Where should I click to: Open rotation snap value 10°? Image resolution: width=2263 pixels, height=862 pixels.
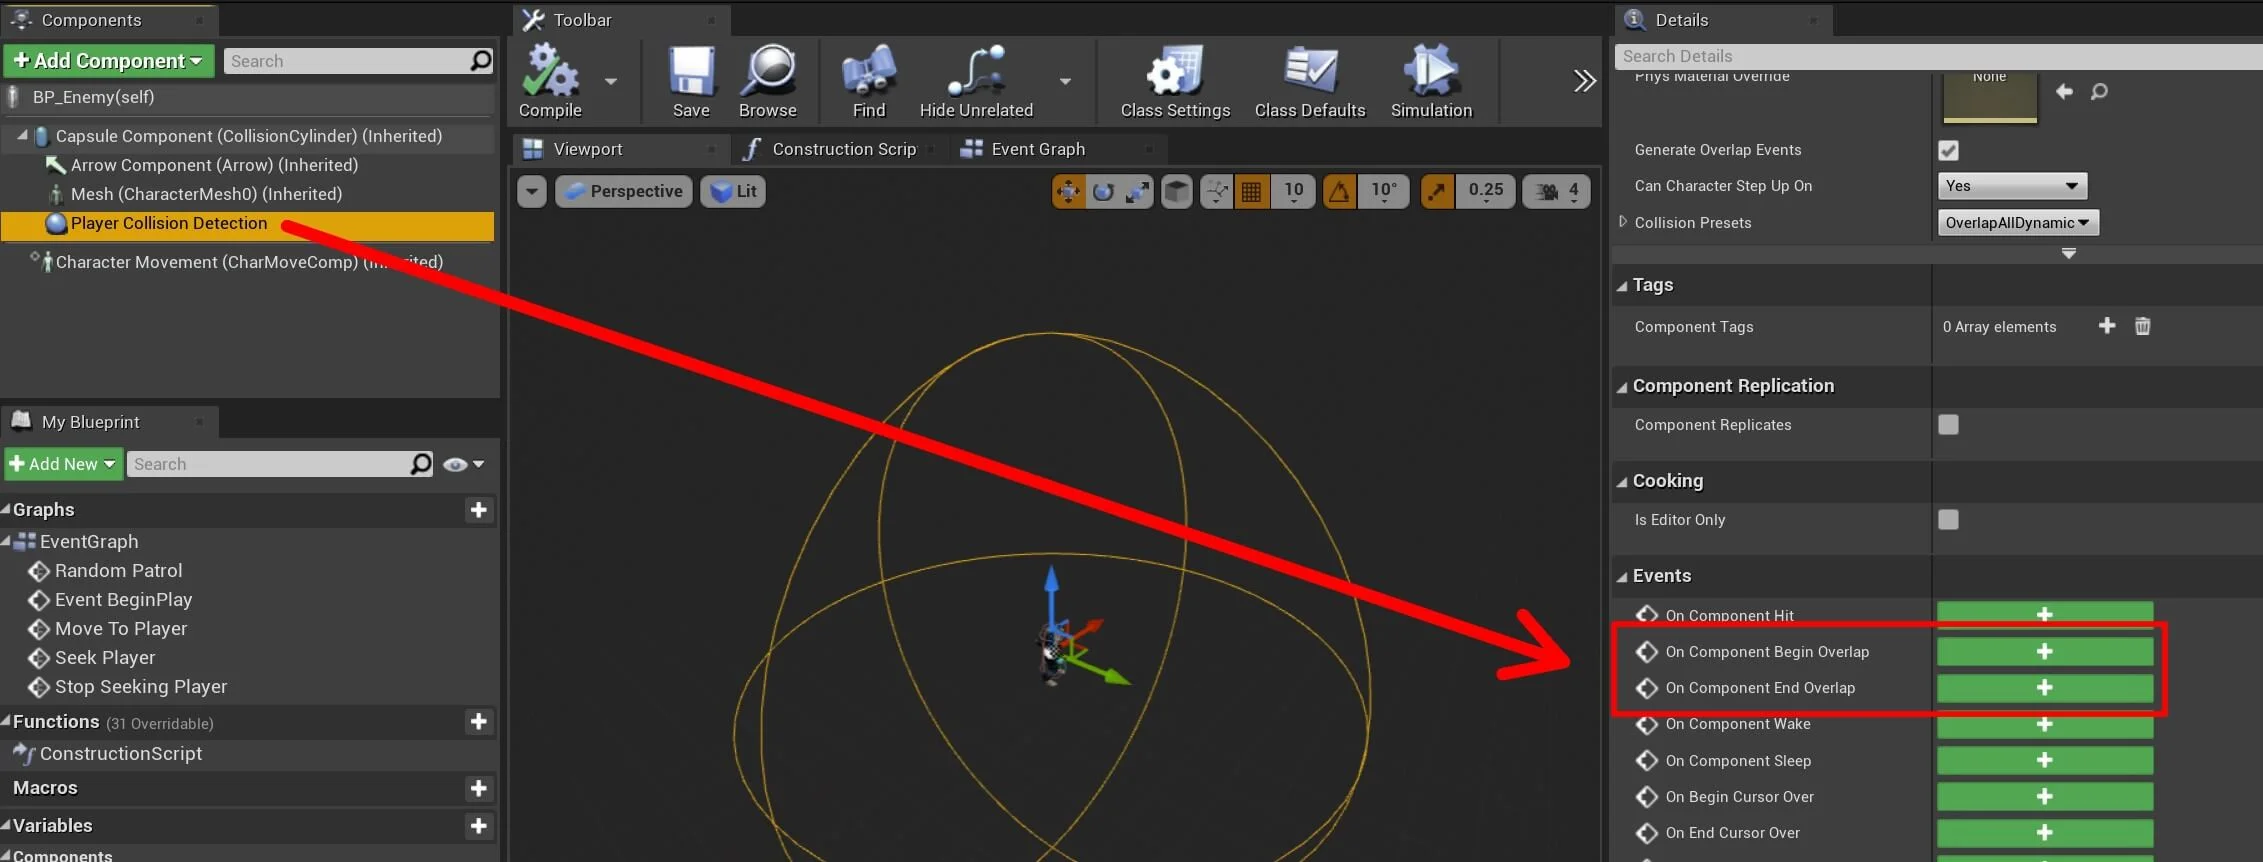click(1384, 191)
